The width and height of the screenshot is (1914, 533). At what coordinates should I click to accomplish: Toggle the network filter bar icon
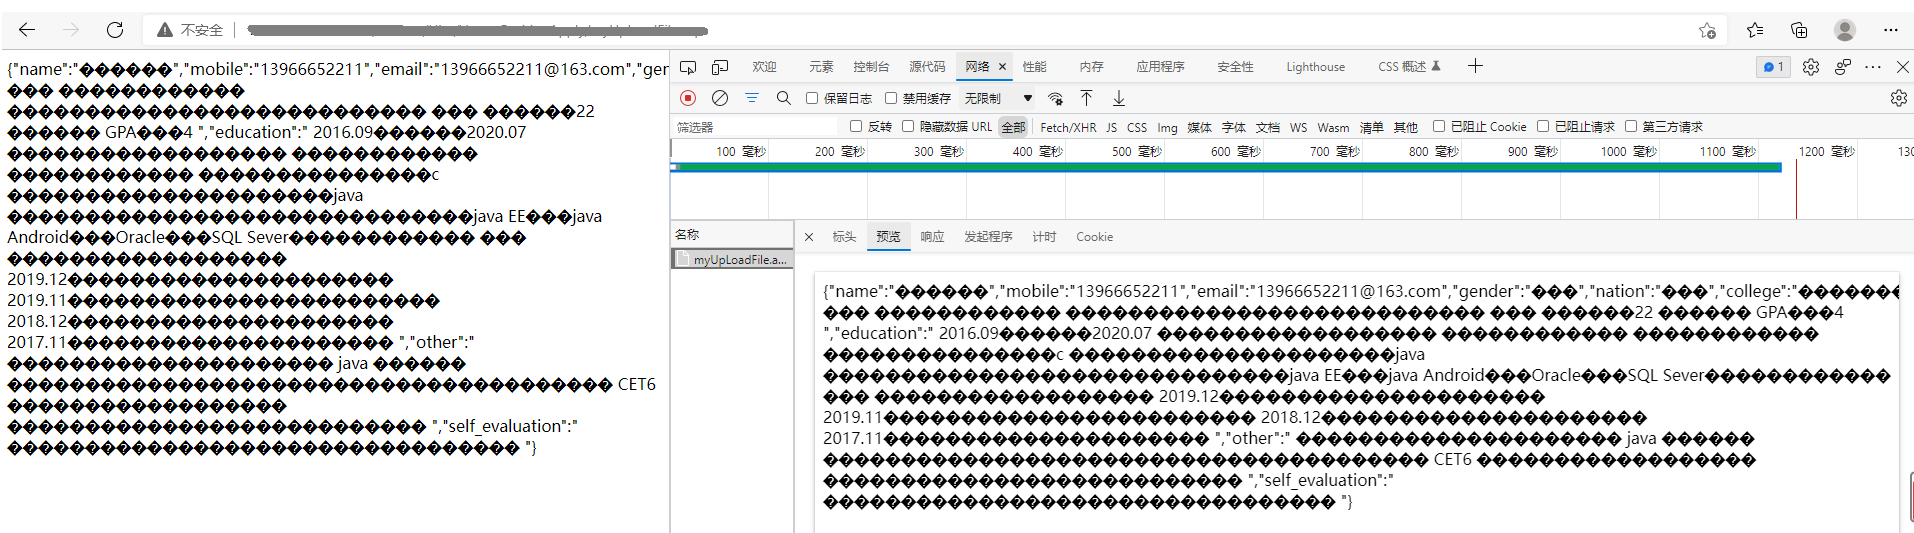[x=752, y=98]
